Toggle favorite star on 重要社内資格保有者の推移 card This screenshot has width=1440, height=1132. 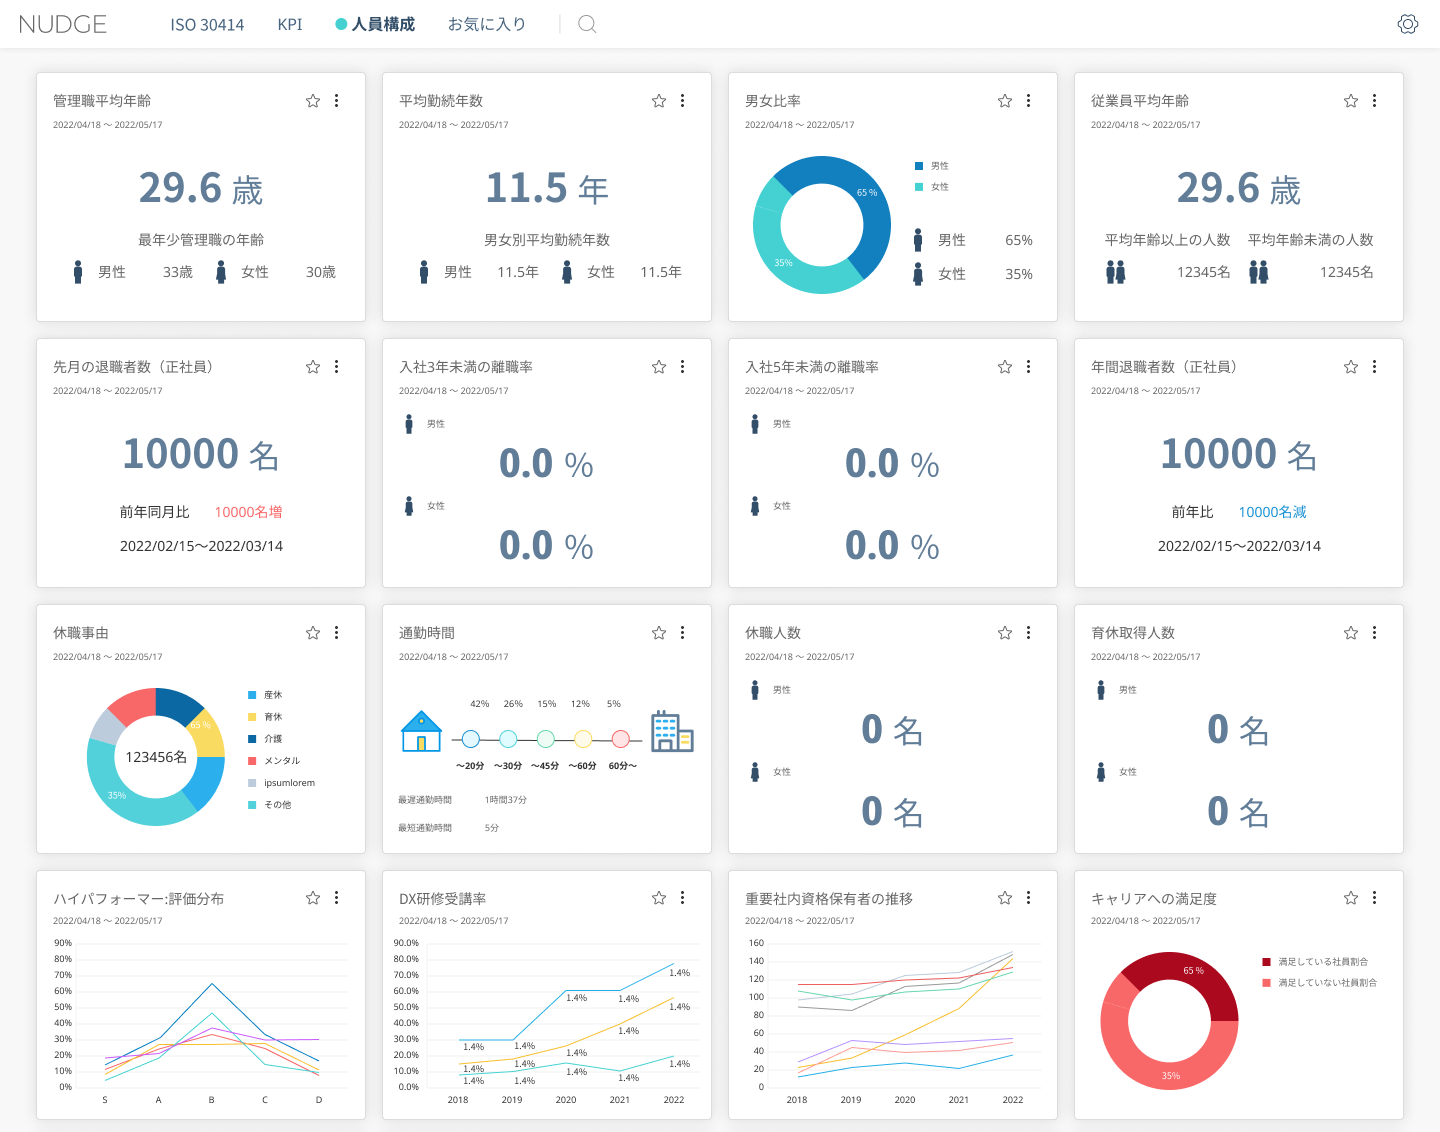1005,898
